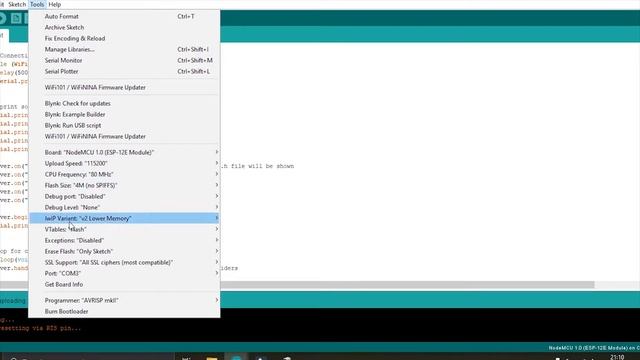The height and width of the screenshot is (360, 640).
Task: Open Manage Libraries...
Action: pos(124,49)
